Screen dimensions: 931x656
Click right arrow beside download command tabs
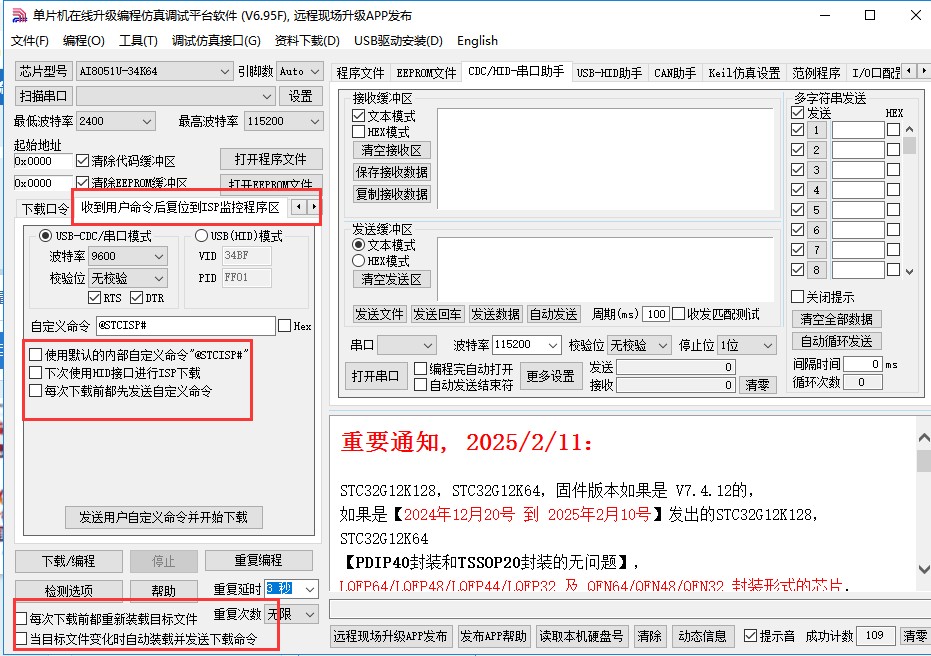tap(314, 207)
